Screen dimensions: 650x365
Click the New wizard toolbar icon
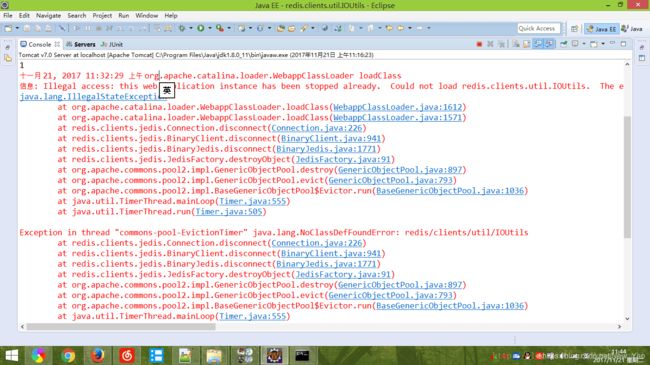(8, 28)
